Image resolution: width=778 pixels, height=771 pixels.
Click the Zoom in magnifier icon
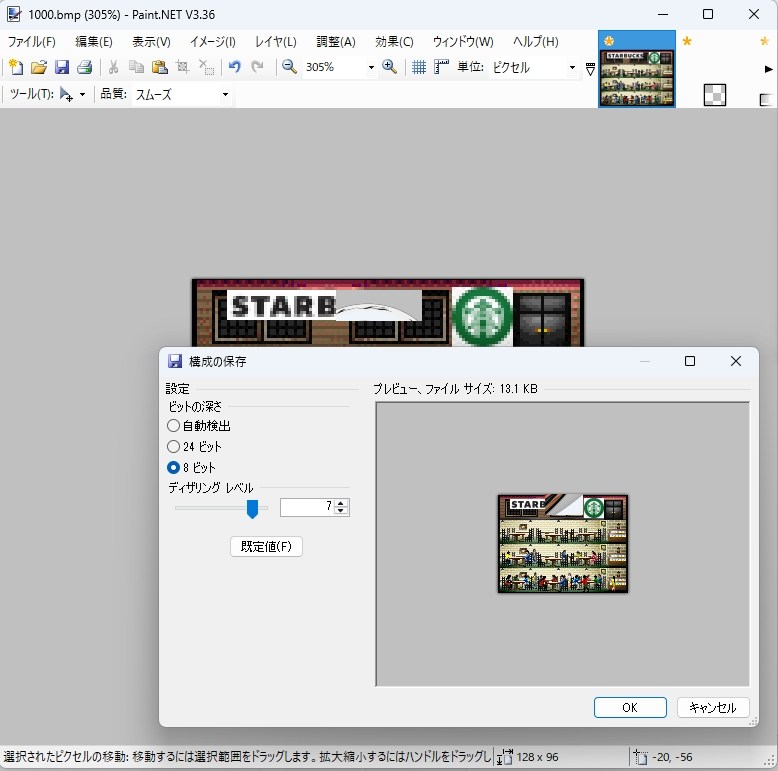390,67
